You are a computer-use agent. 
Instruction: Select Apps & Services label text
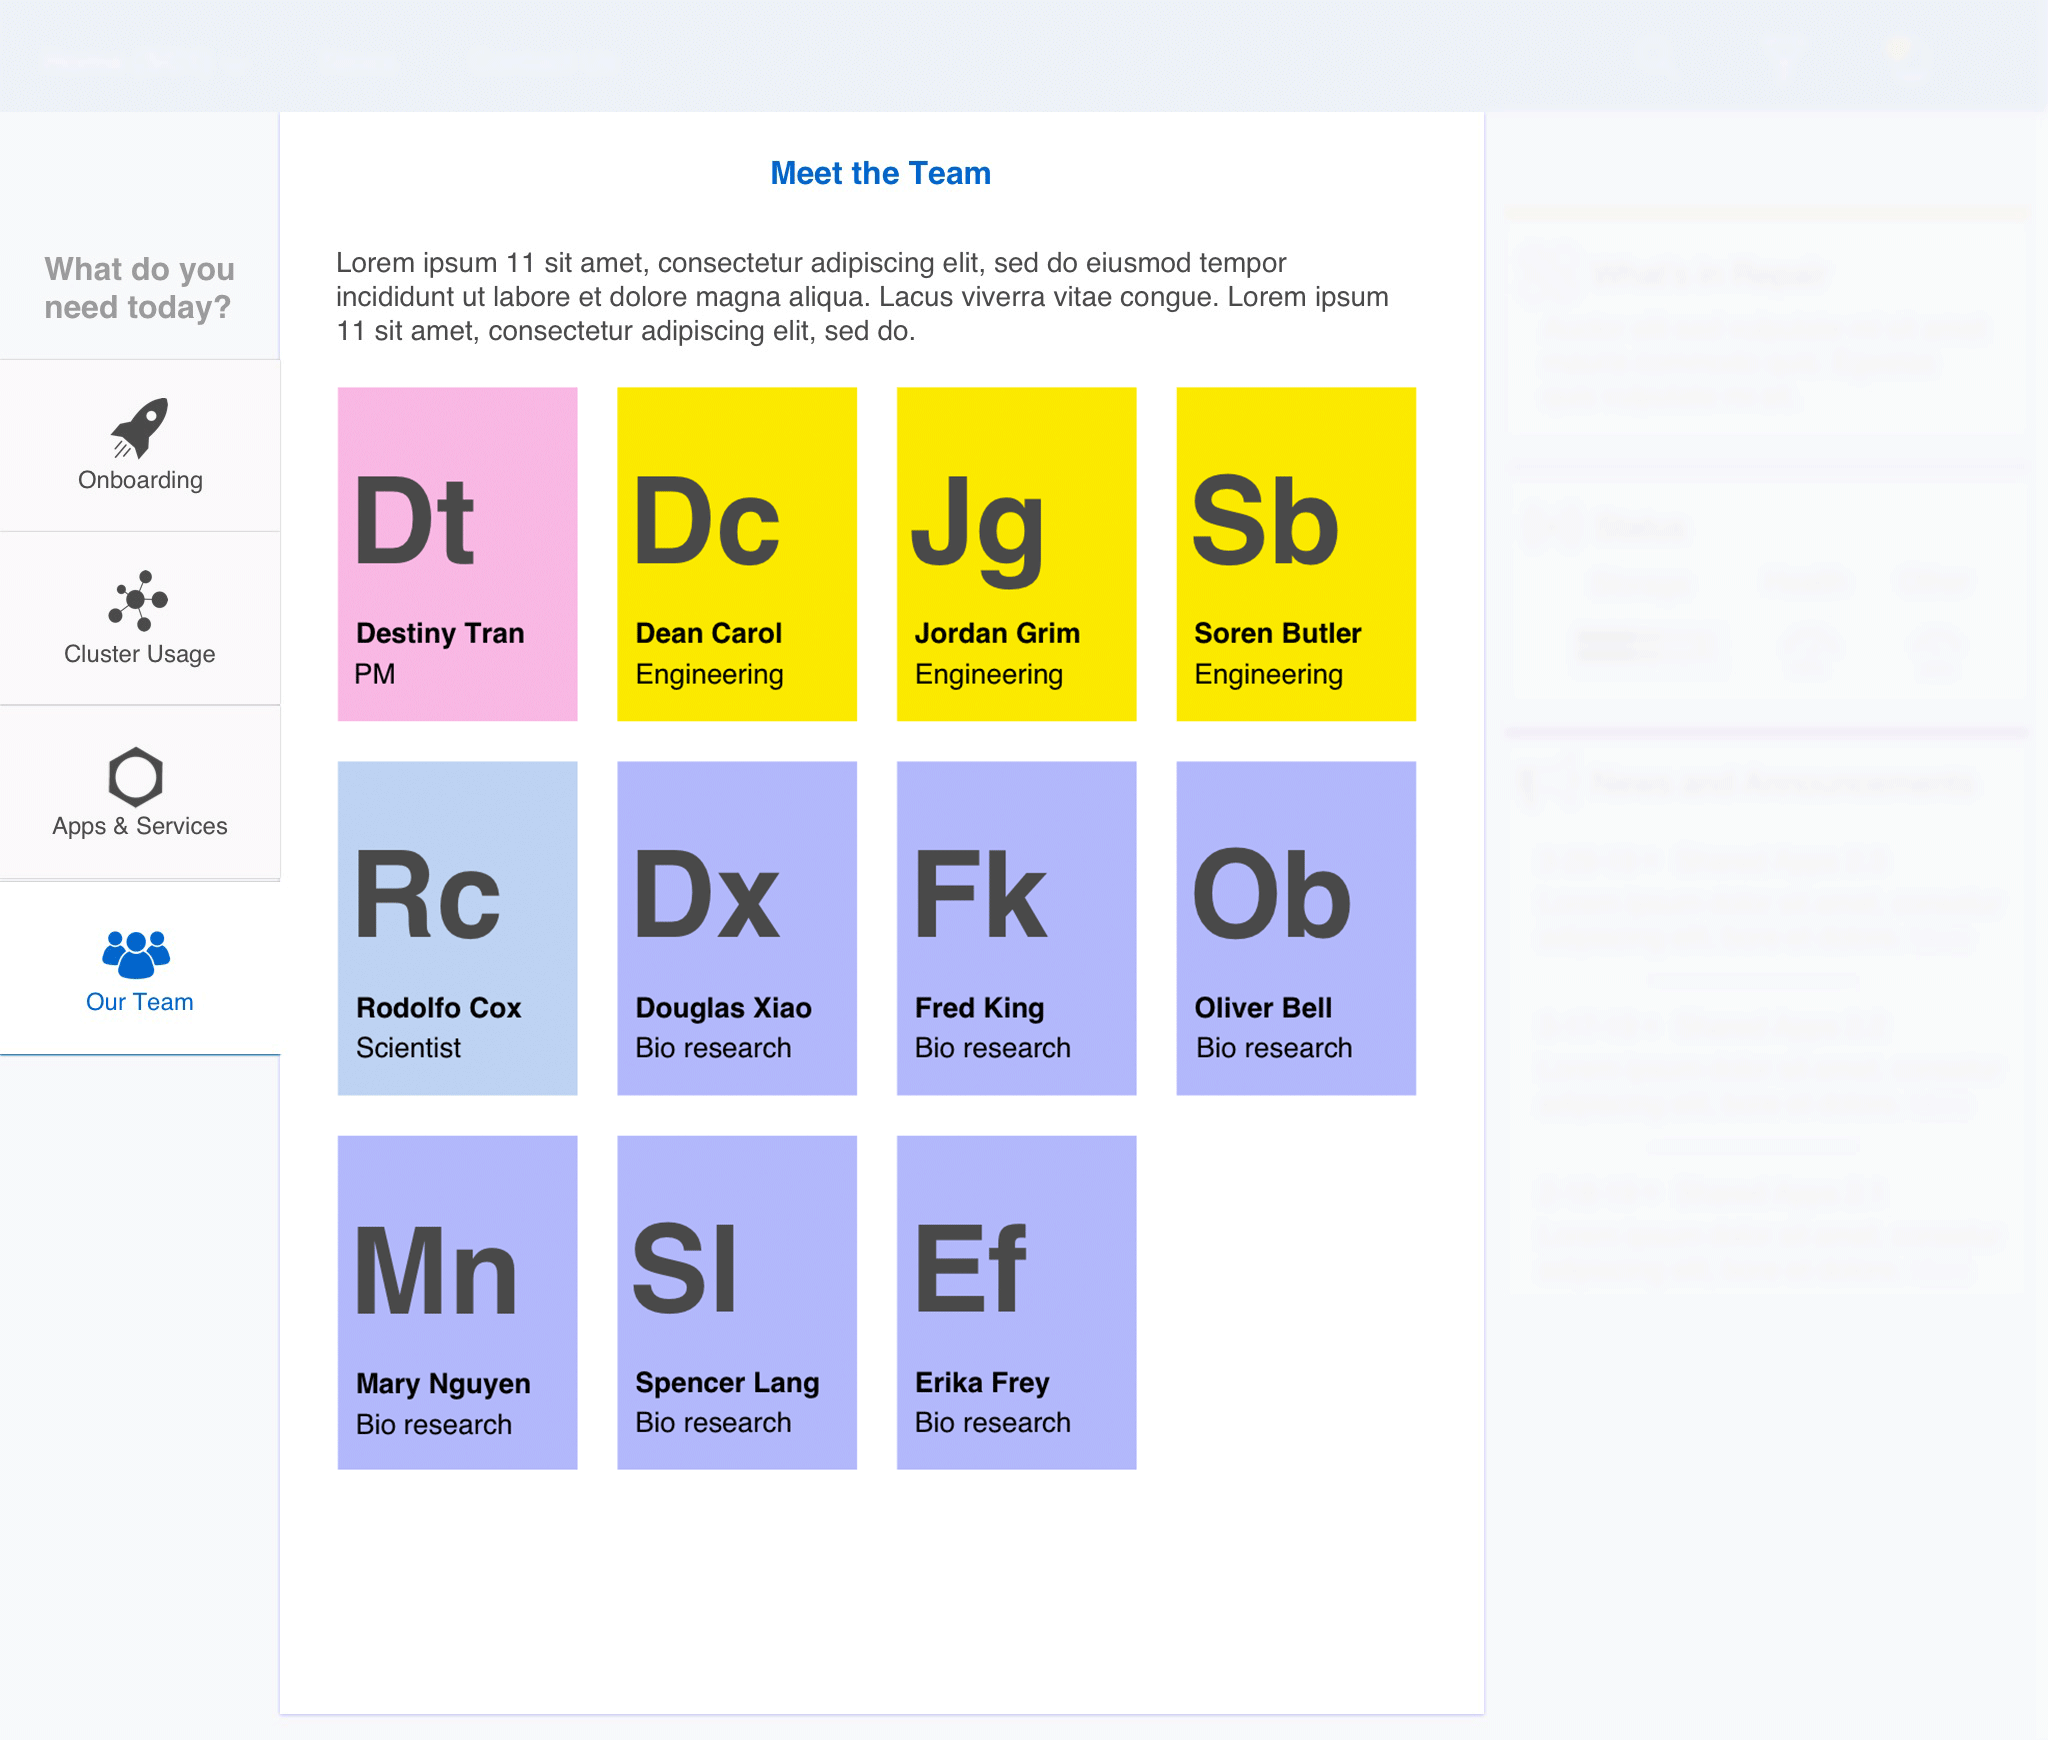[140, 826]
